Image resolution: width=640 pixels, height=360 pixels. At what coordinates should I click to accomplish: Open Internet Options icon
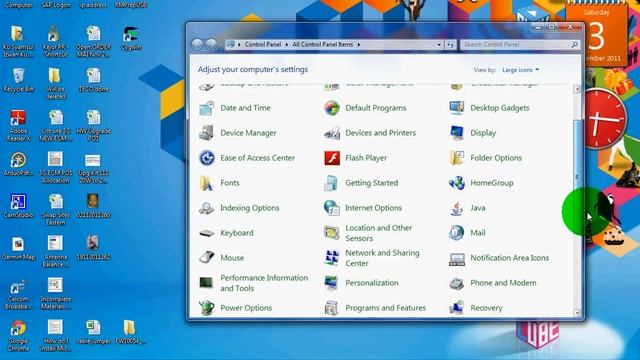332,208
